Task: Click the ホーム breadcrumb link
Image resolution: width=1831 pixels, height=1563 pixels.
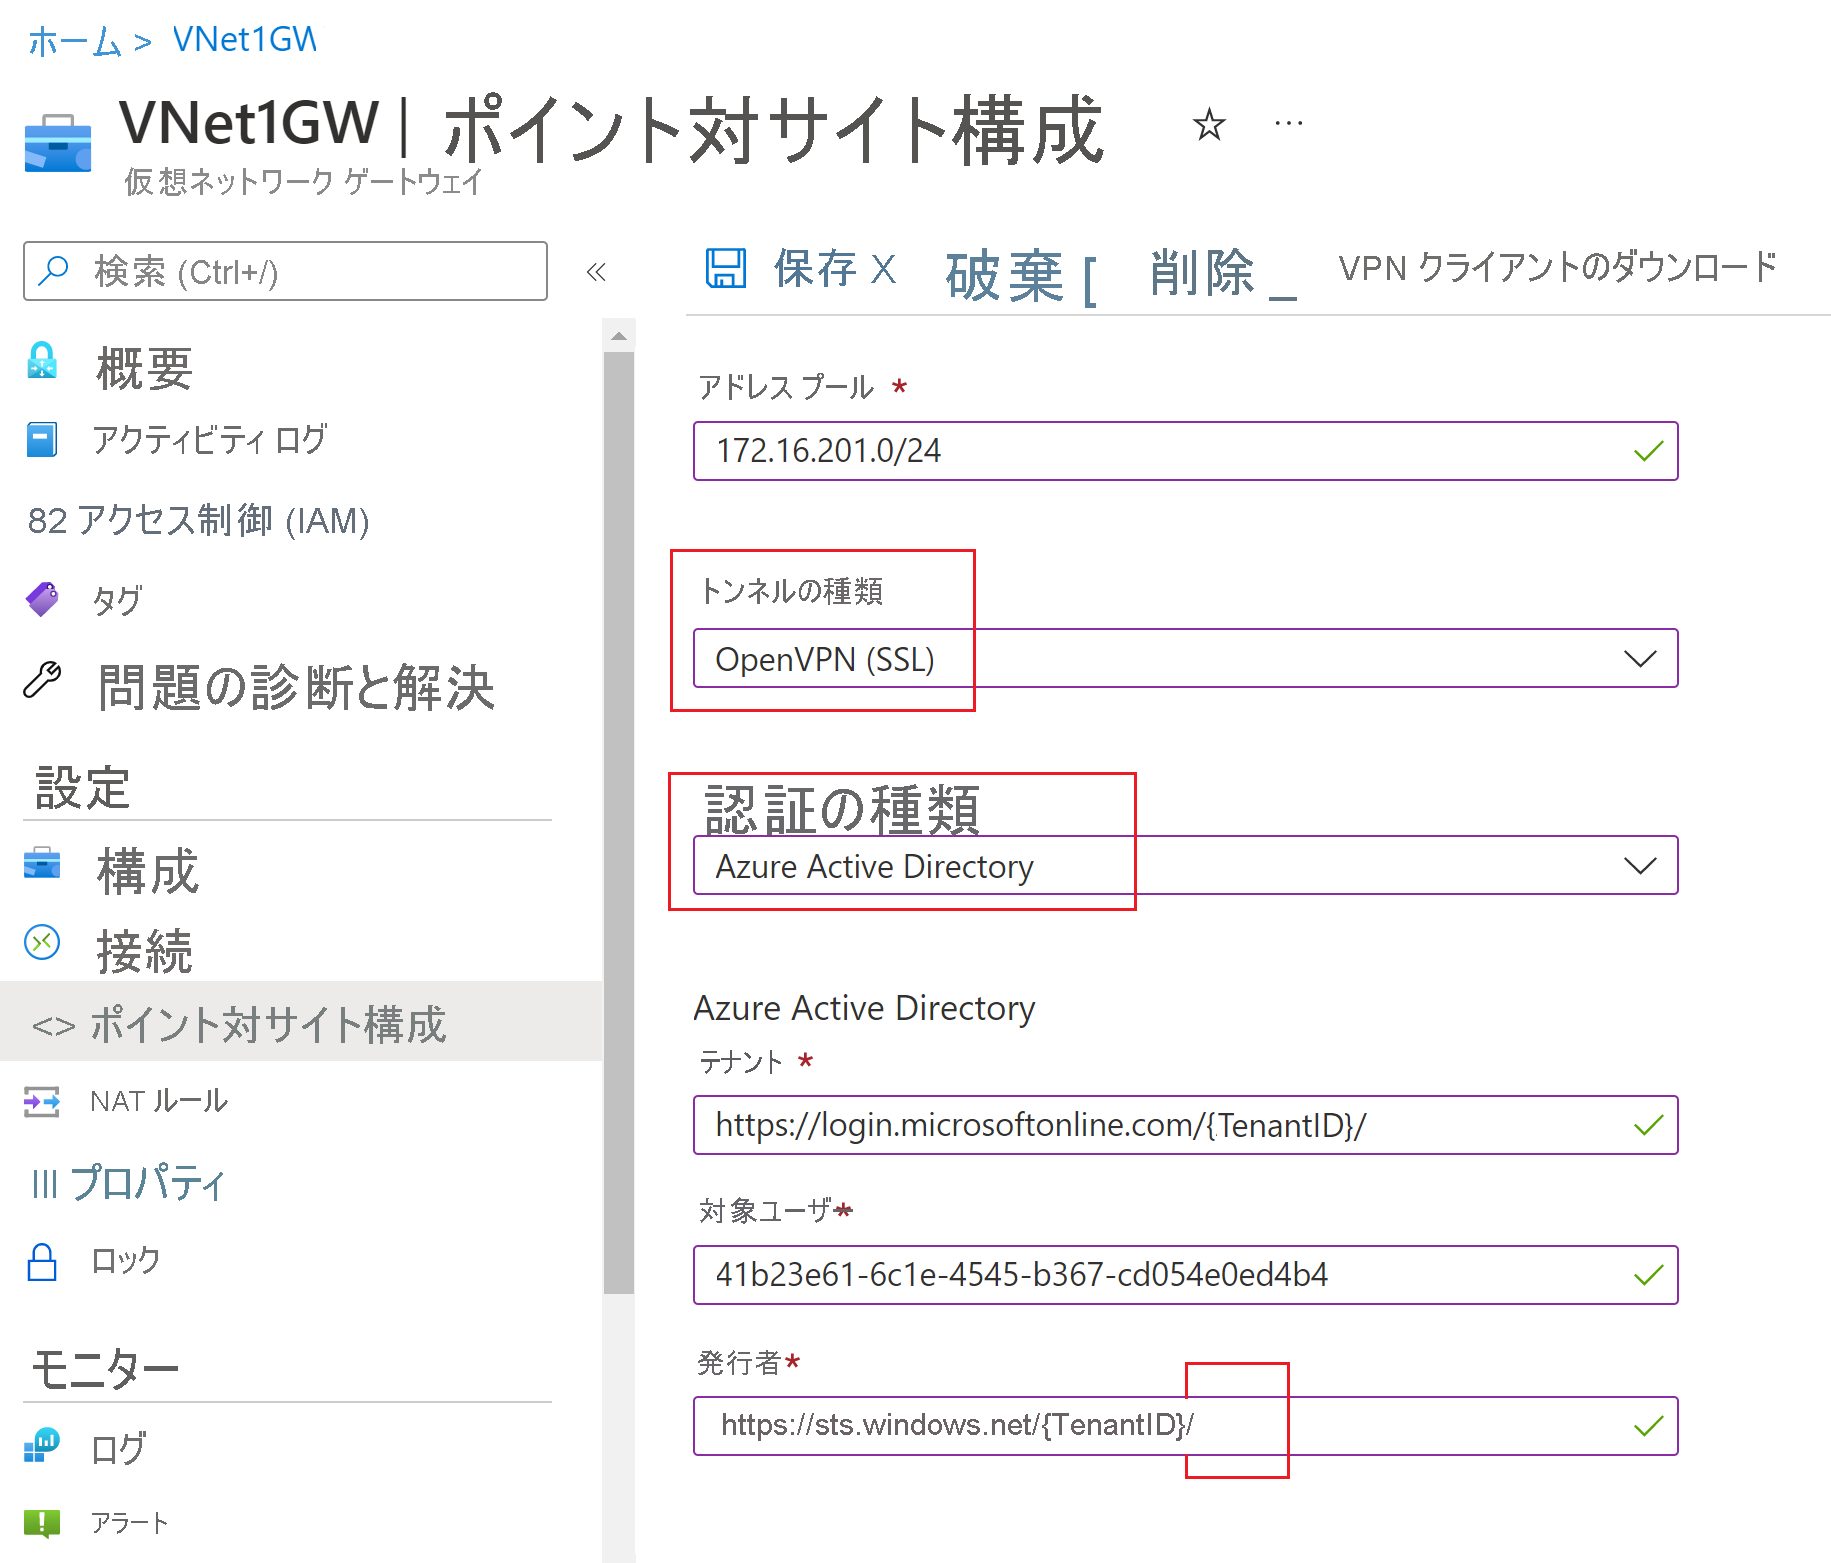Action: point(75,41)
